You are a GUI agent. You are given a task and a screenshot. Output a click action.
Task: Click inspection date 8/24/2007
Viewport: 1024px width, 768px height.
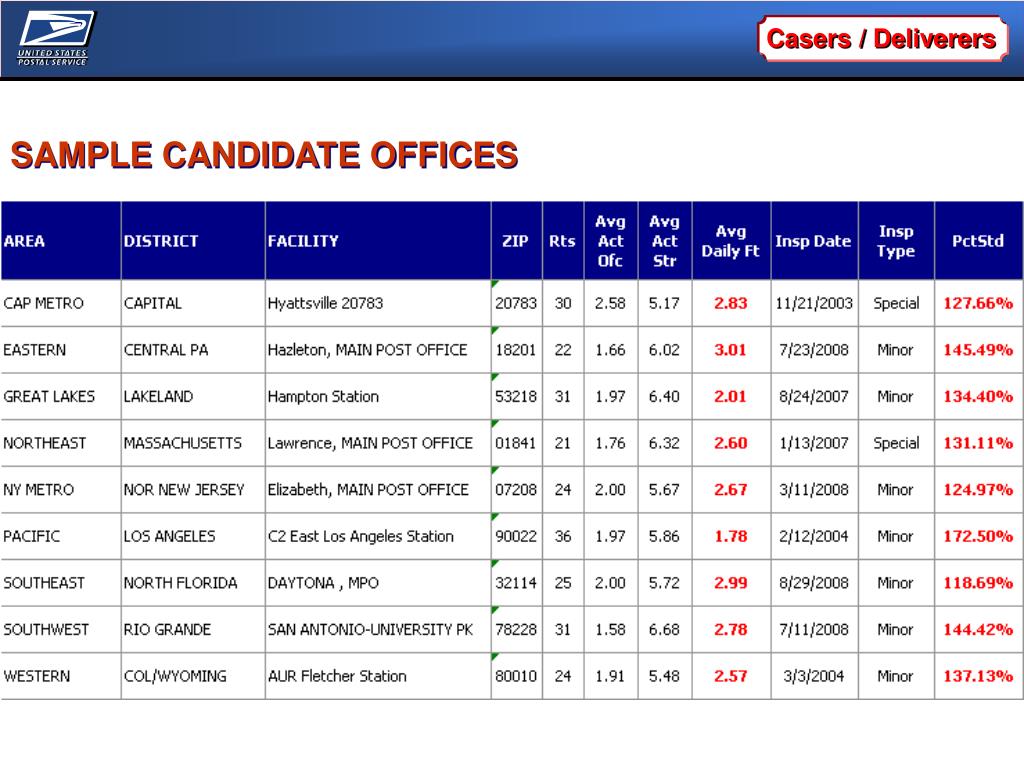pyautogui.click(x=814, y=396)
